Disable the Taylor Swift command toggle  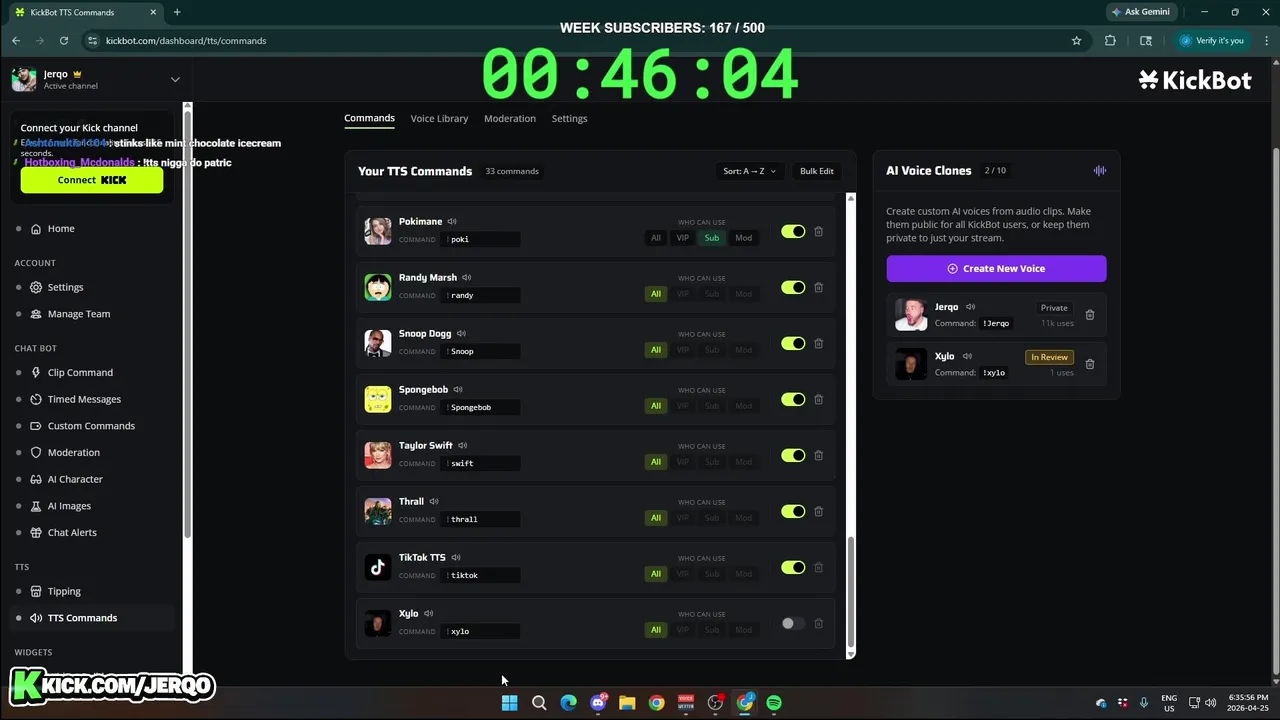[x=793, y=456]
